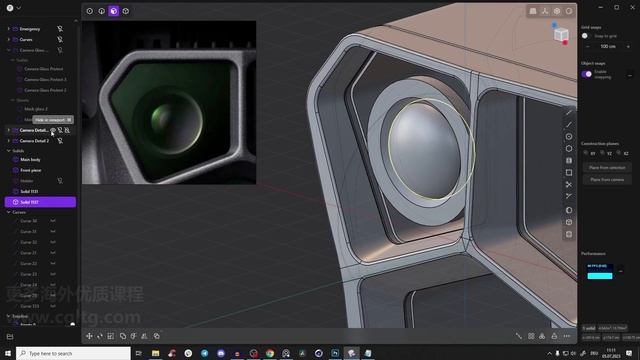Toggle visibility of Camera Detail 2 group
This screenshot has height=360, width=640.
(x=60, y=141)
